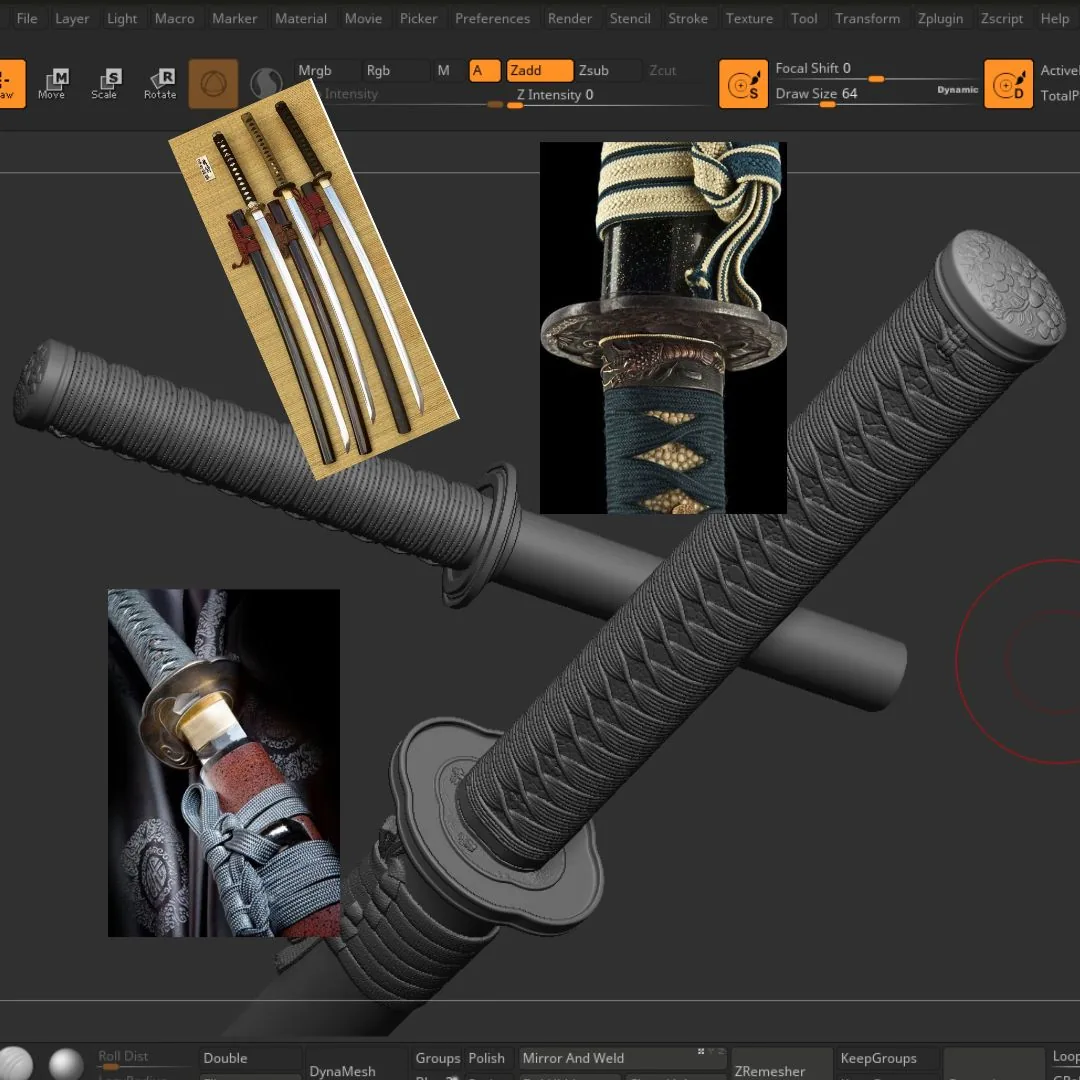Screen dimensions: 1080x1080
Task: Open the Transform menu
Action: pos(867,19)
